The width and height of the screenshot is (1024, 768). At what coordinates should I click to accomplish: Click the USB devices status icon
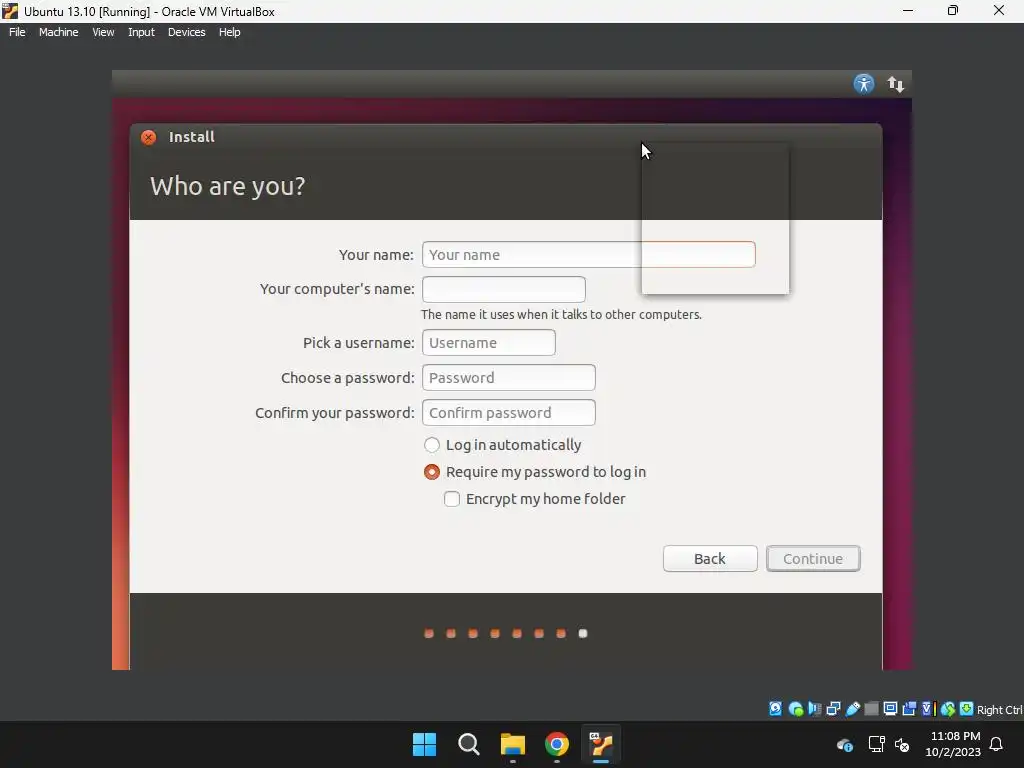pos(852,709)
